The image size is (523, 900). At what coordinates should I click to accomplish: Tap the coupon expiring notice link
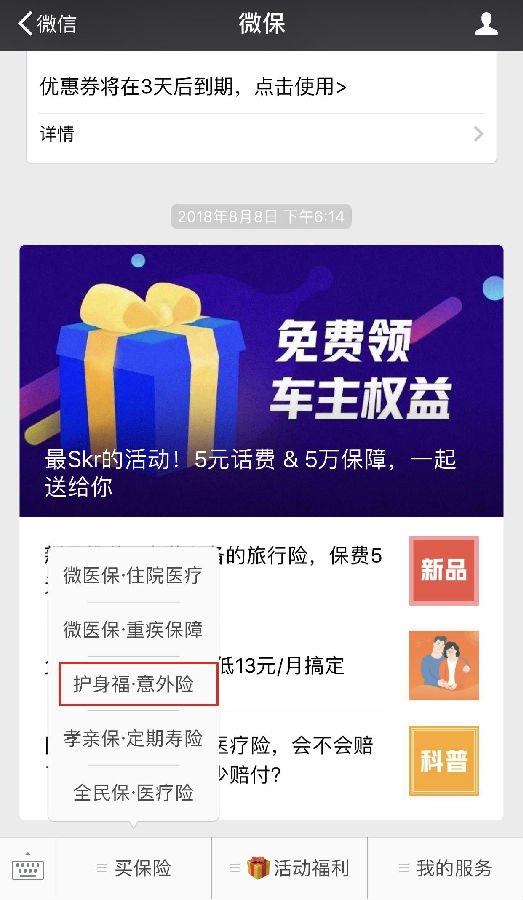pos(193,87)
